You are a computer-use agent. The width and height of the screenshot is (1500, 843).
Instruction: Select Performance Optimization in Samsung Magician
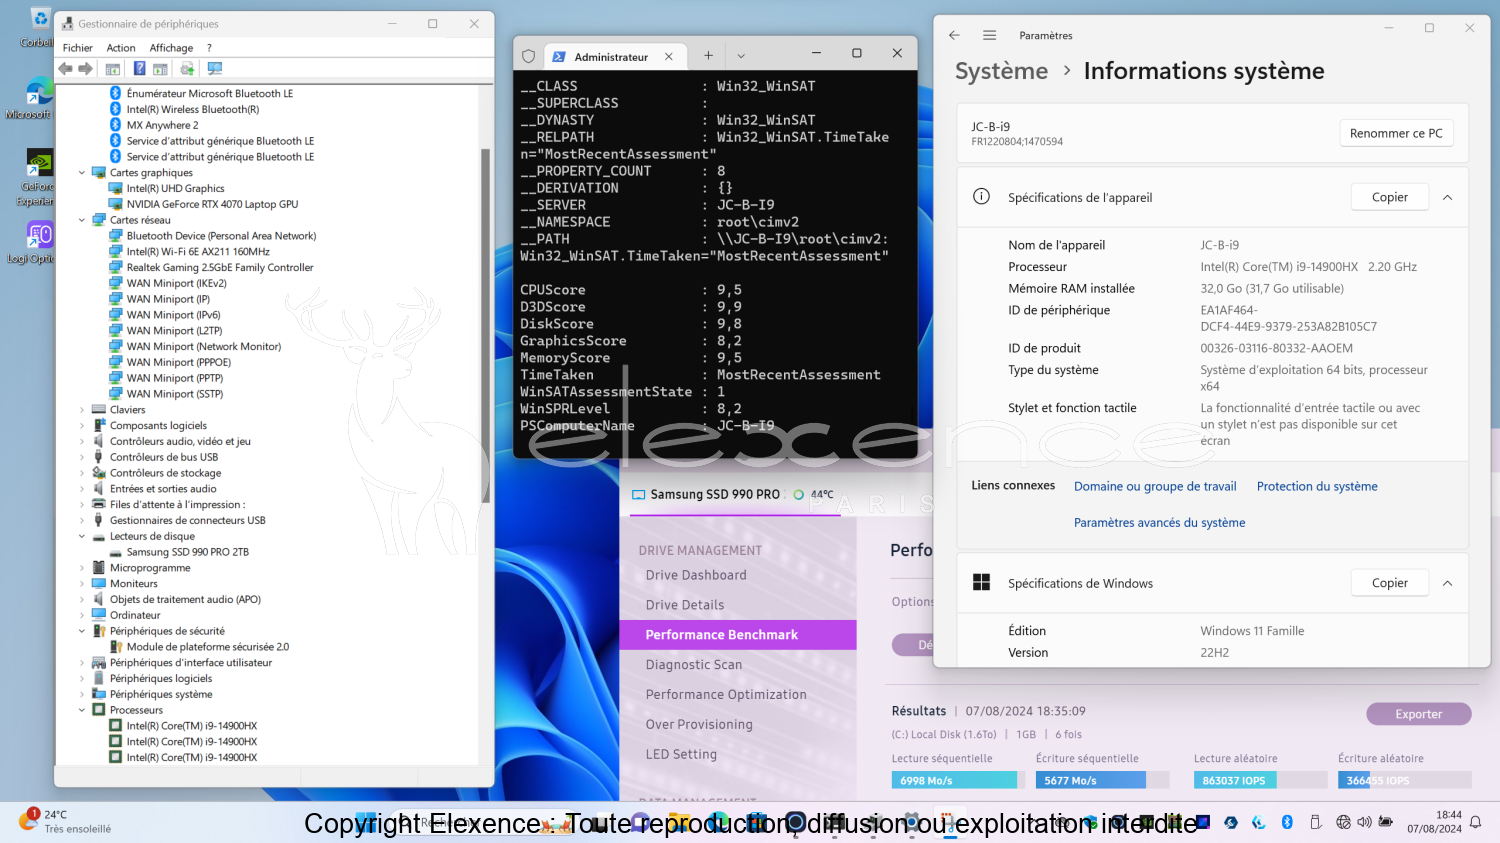click(726, 695)
